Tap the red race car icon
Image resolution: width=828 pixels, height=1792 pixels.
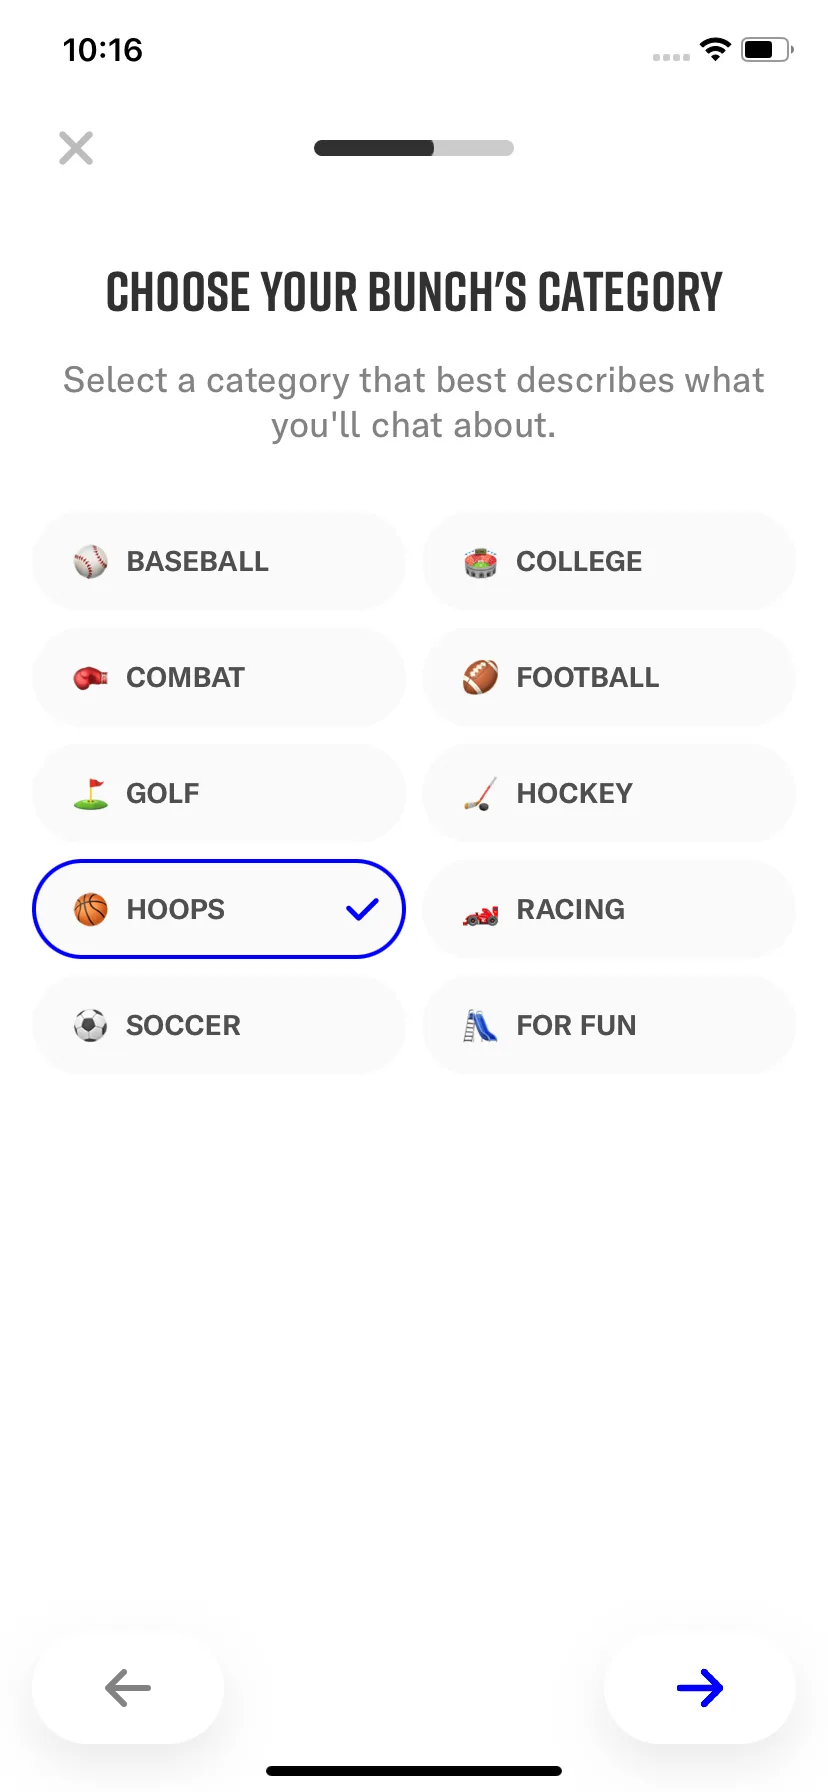click(480, 912)
